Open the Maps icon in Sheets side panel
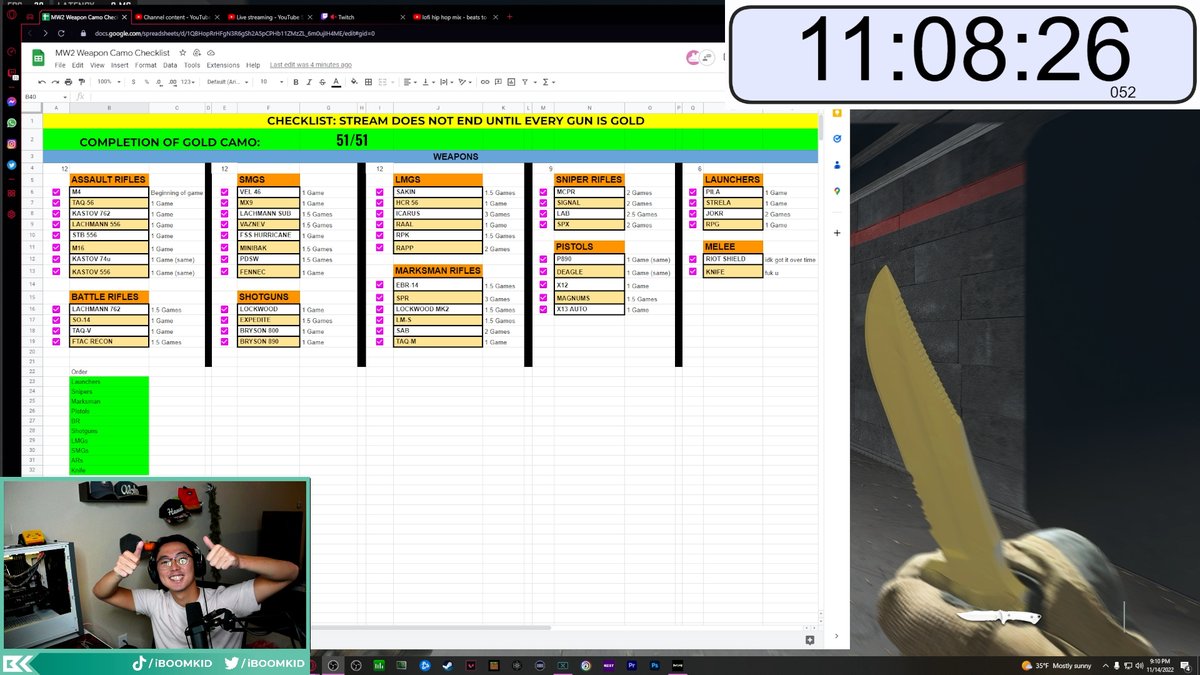Image resolution: width=1200 pixels, height=675 pixels. click(x=836, y=191)
